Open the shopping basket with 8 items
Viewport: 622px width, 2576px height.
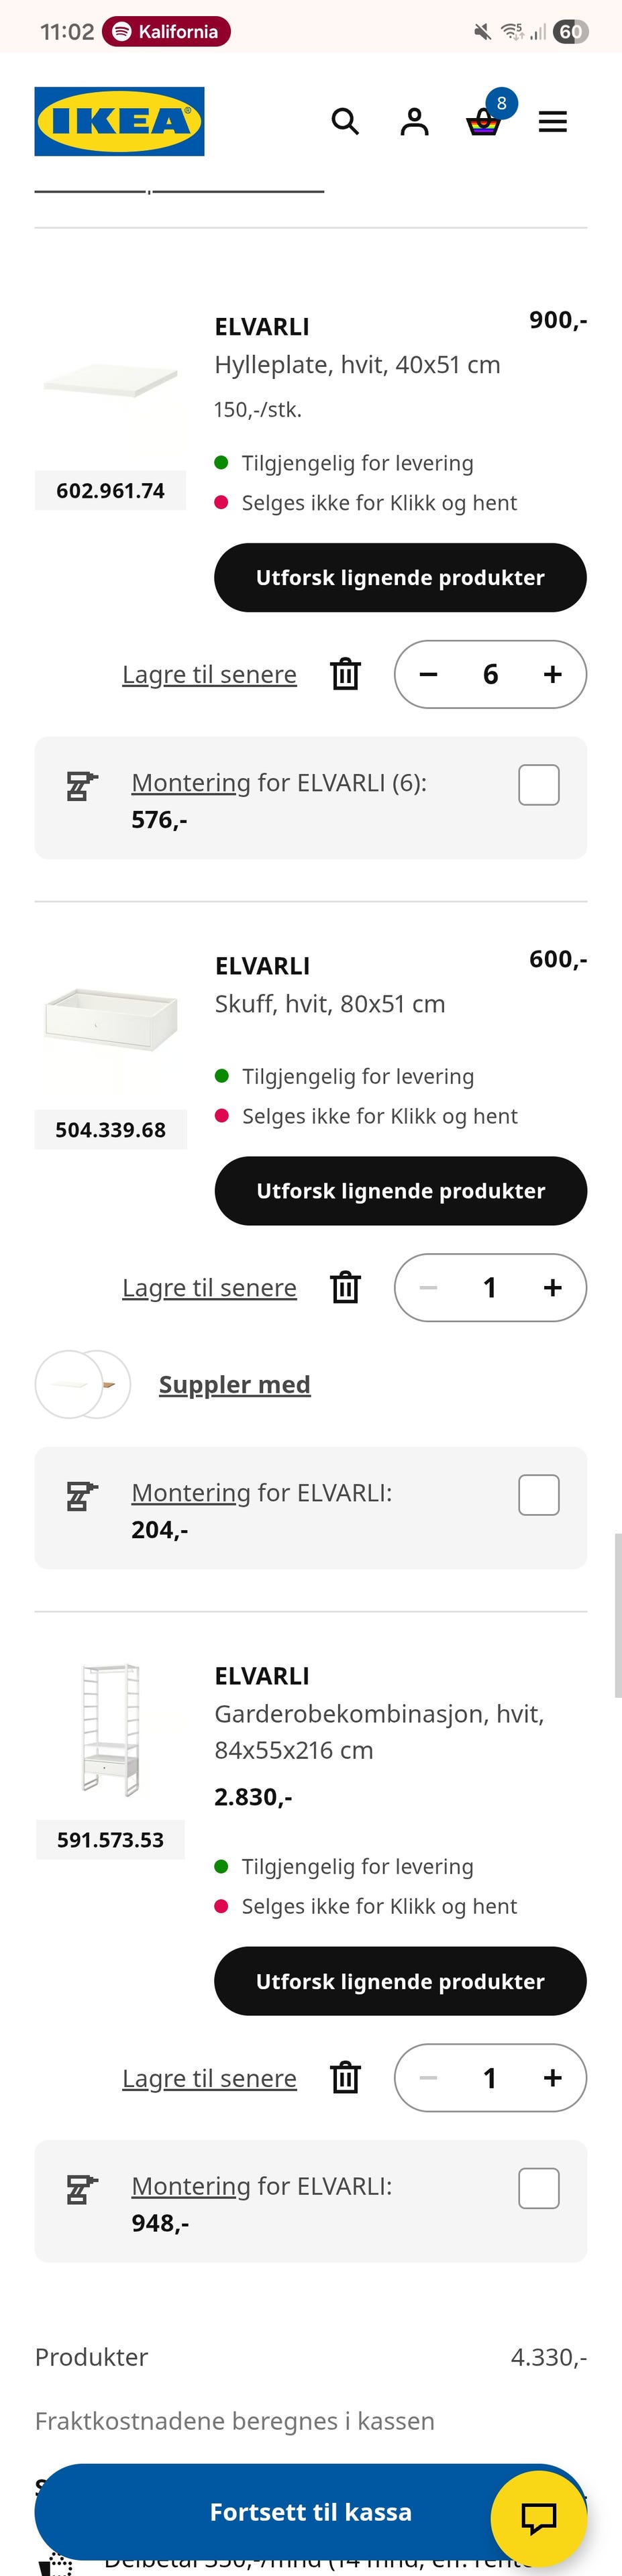484,123
